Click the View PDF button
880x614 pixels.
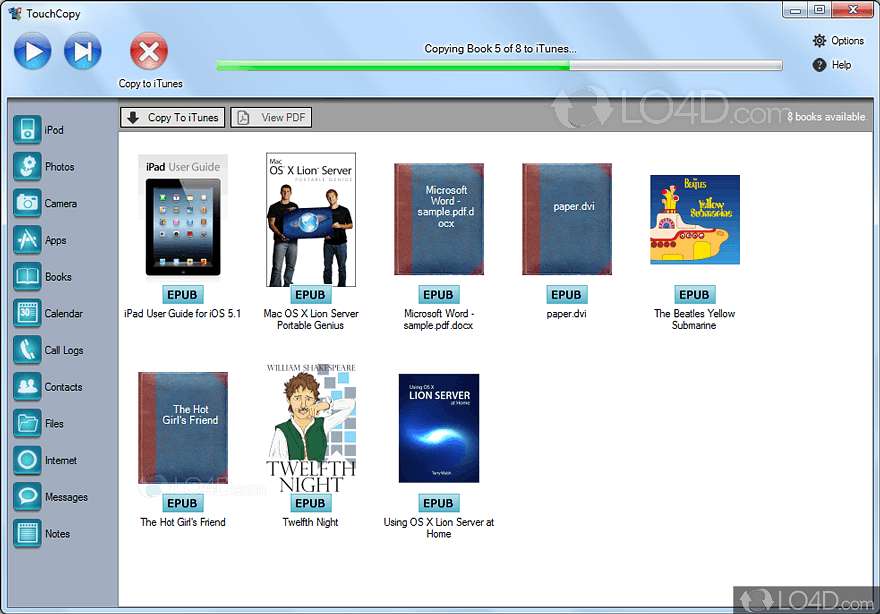coord(271,117)
